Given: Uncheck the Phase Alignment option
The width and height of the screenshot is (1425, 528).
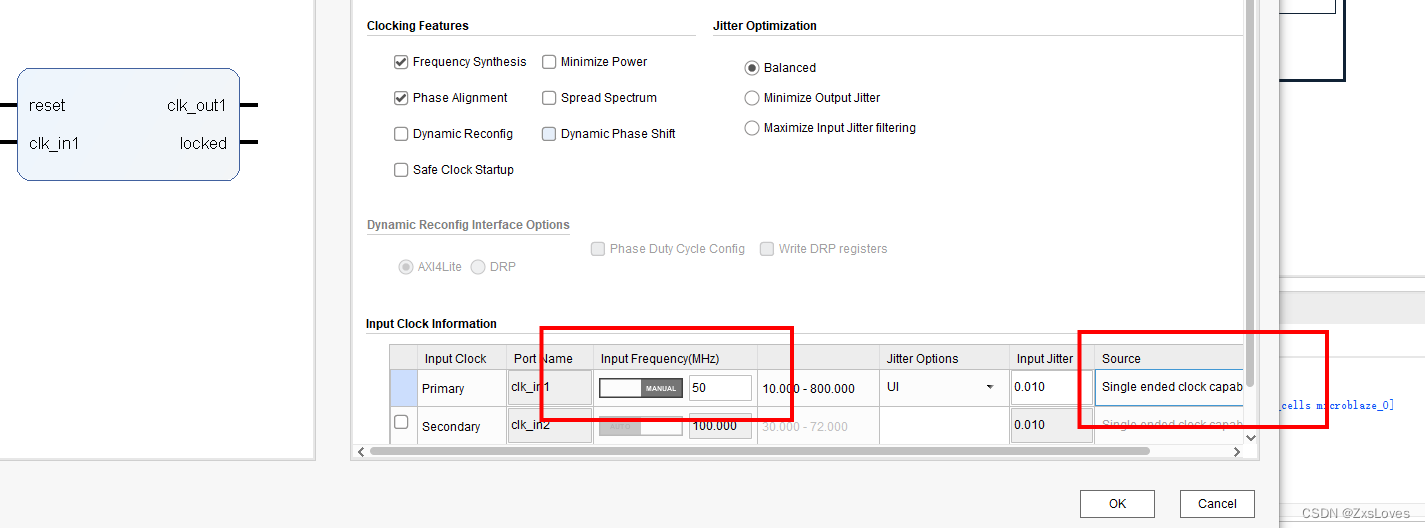Looking at the screenshot, I should (401, 98).
